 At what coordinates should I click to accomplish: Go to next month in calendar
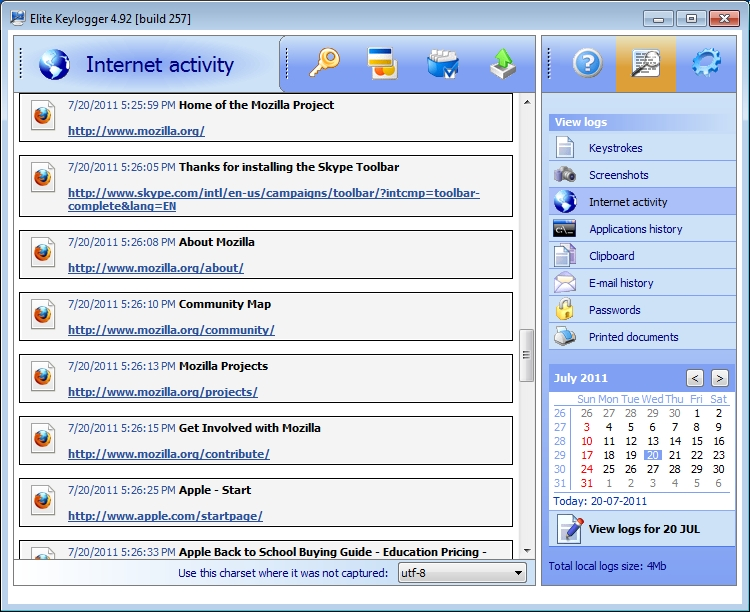(x=719, y=378)
